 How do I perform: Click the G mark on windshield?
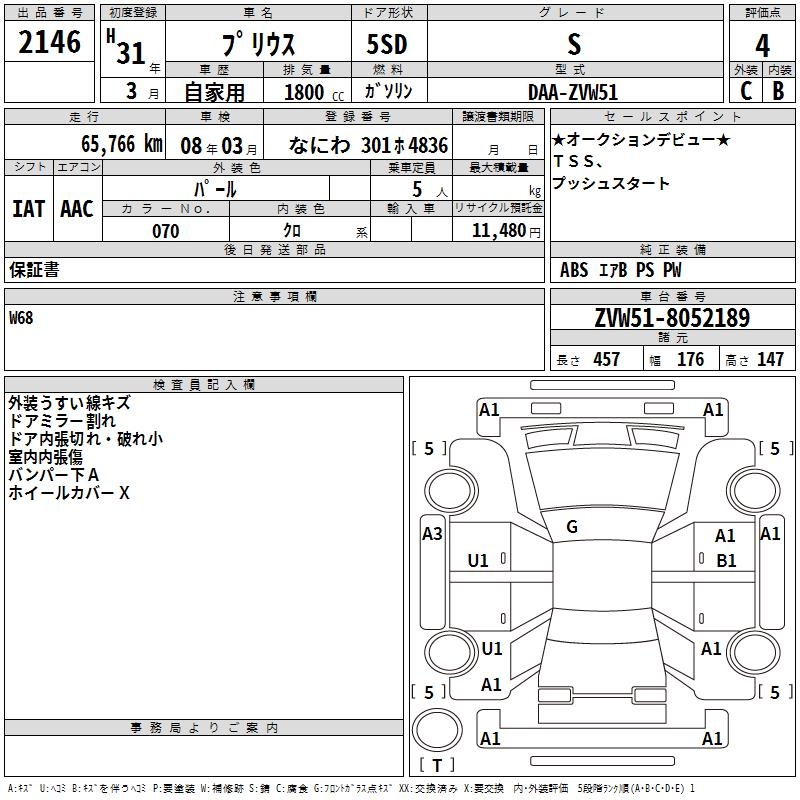click(x=572, y=527)
